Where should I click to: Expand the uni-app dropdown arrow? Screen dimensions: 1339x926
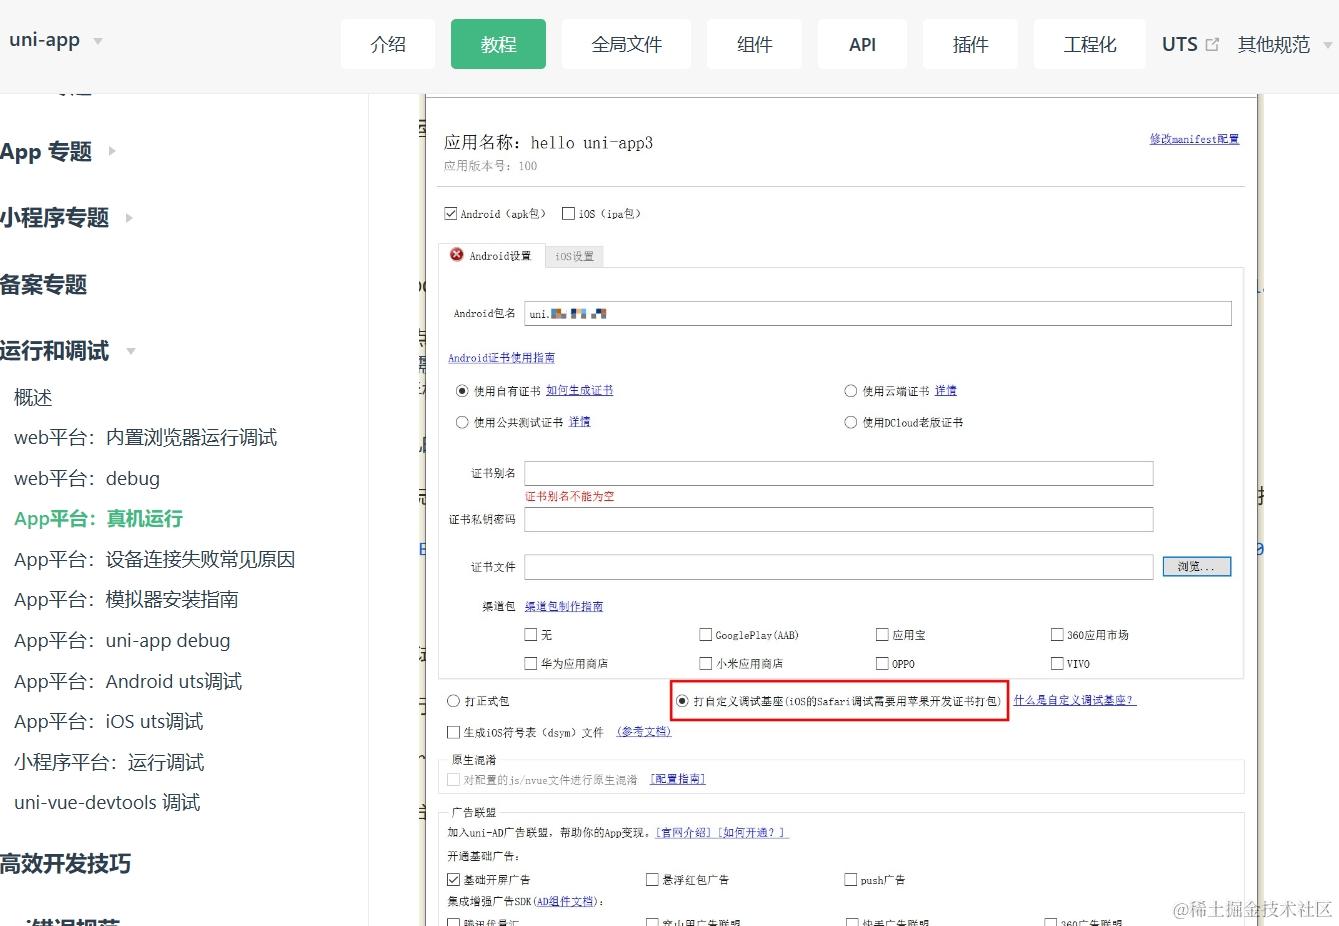point(98,41)
